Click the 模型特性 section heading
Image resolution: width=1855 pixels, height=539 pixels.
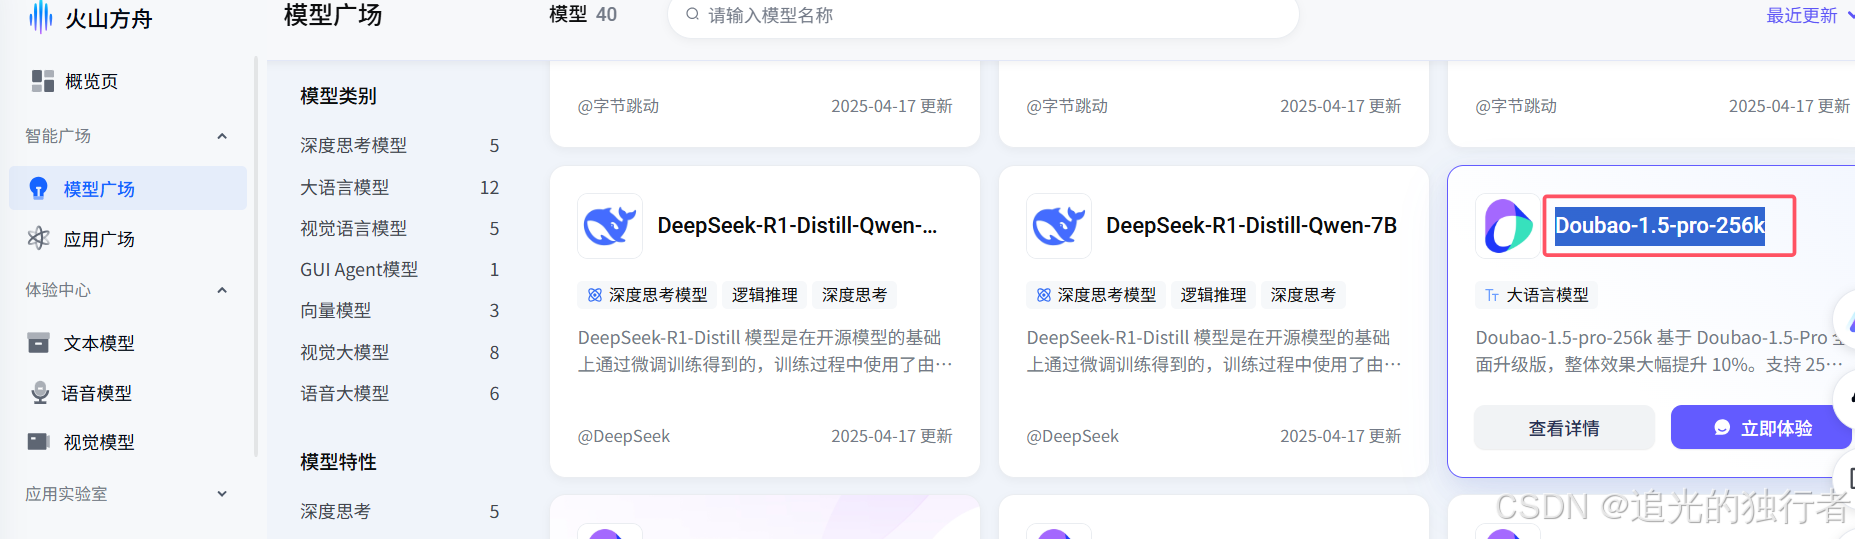[338, 462]
